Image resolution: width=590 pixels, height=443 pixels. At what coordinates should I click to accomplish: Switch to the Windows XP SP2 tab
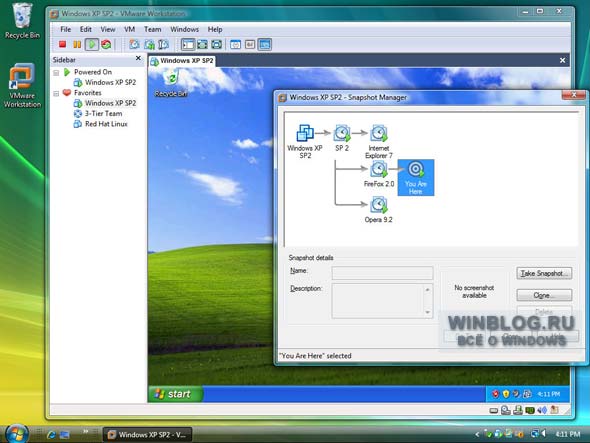point(182,61)
